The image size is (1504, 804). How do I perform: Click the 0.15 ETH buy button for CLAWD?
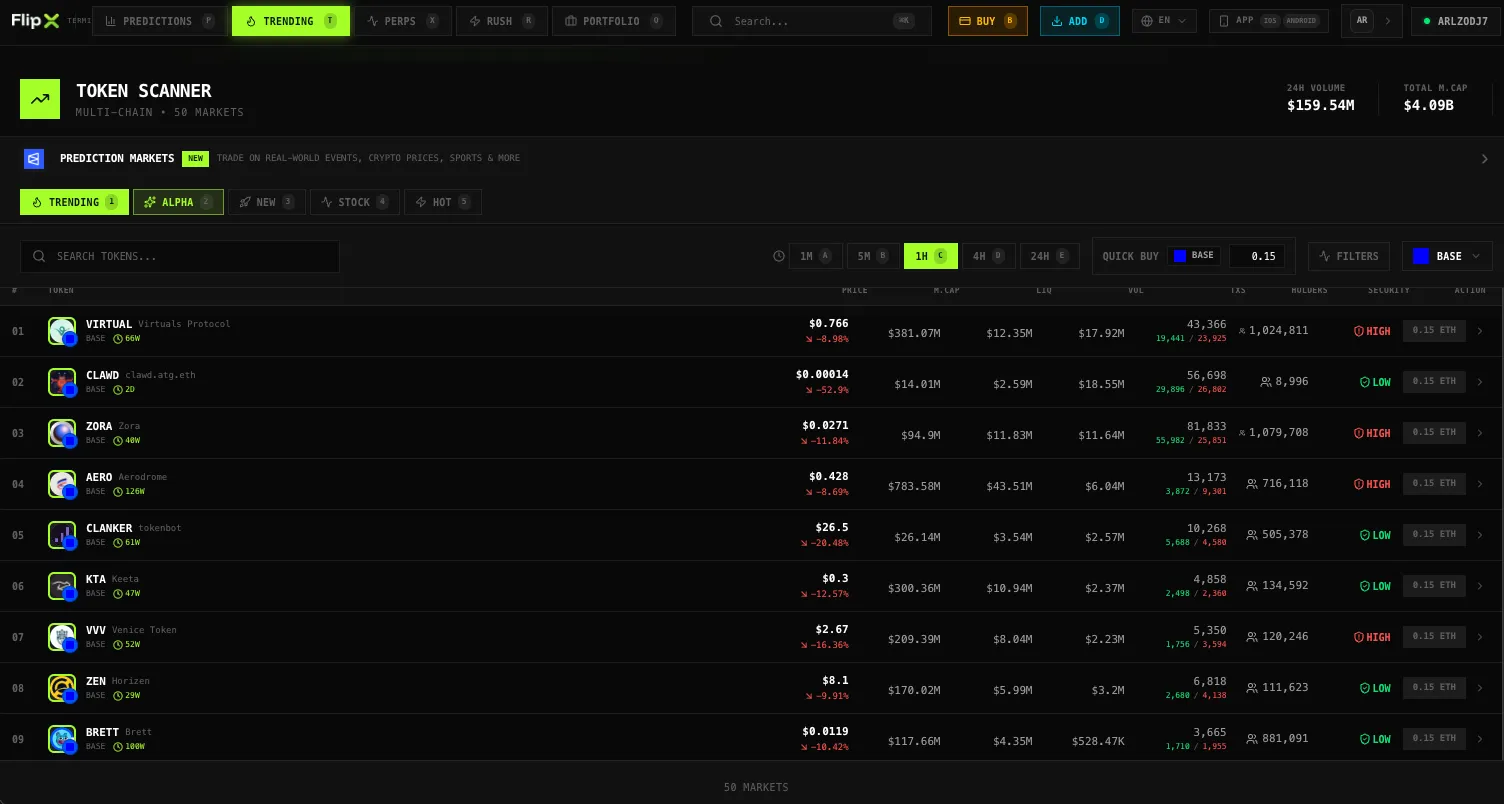tap(1434, 381)
